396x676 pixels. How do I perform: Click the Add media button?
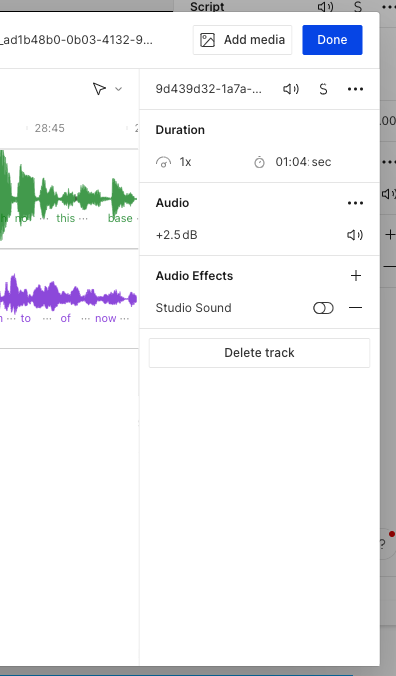pos(242,40)
